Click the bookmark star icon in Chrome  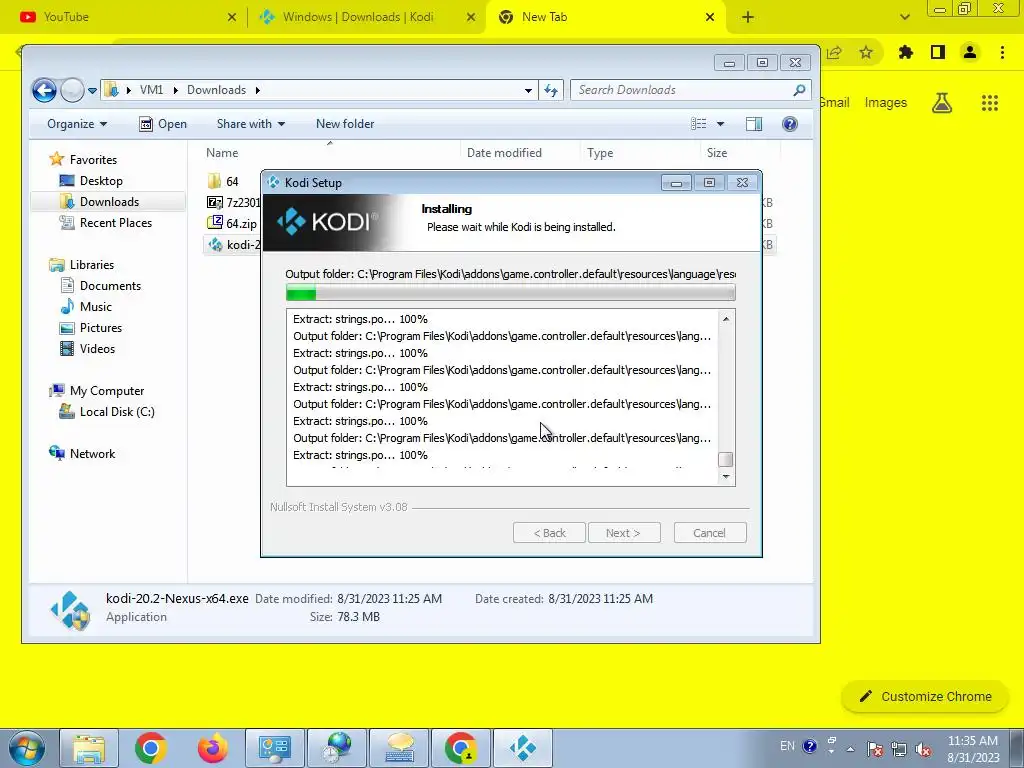(866, 52)
